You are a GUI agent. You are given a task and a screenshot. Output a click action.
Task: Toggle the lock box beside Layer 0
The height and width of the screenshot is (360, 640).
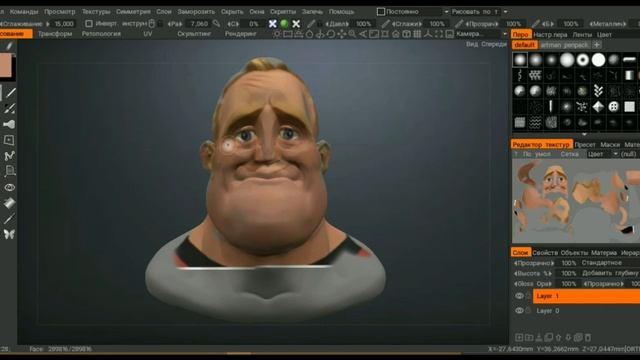529,311
